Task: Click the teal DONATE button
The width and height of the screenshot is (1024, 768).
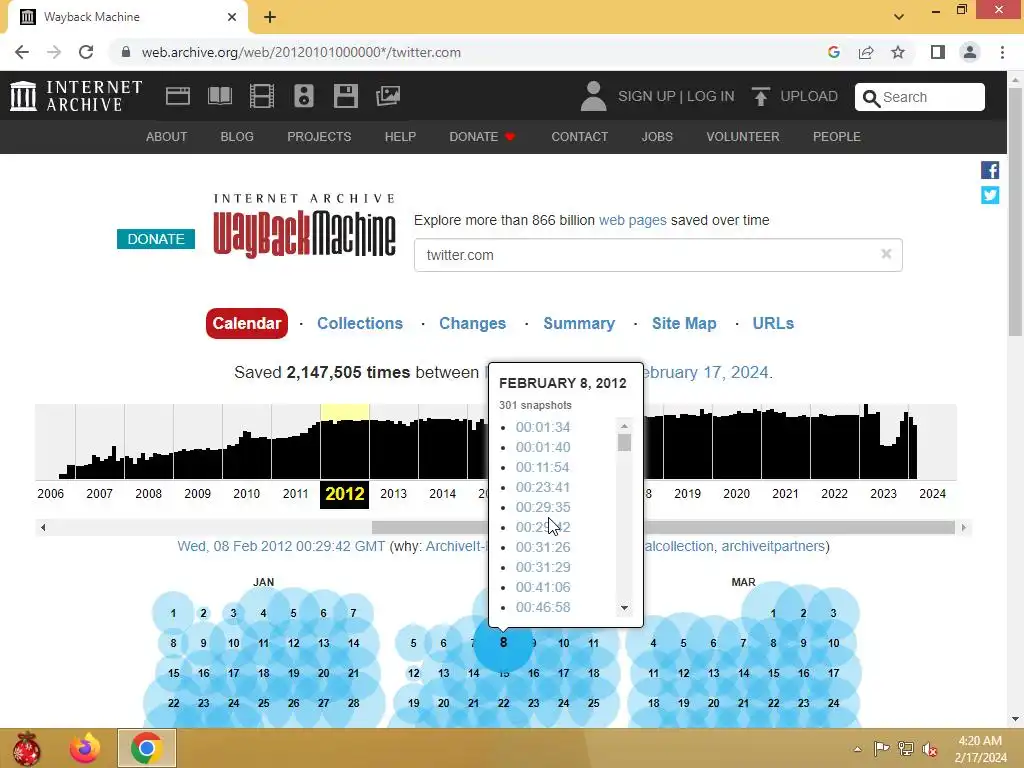Action: tap(156, 239)
